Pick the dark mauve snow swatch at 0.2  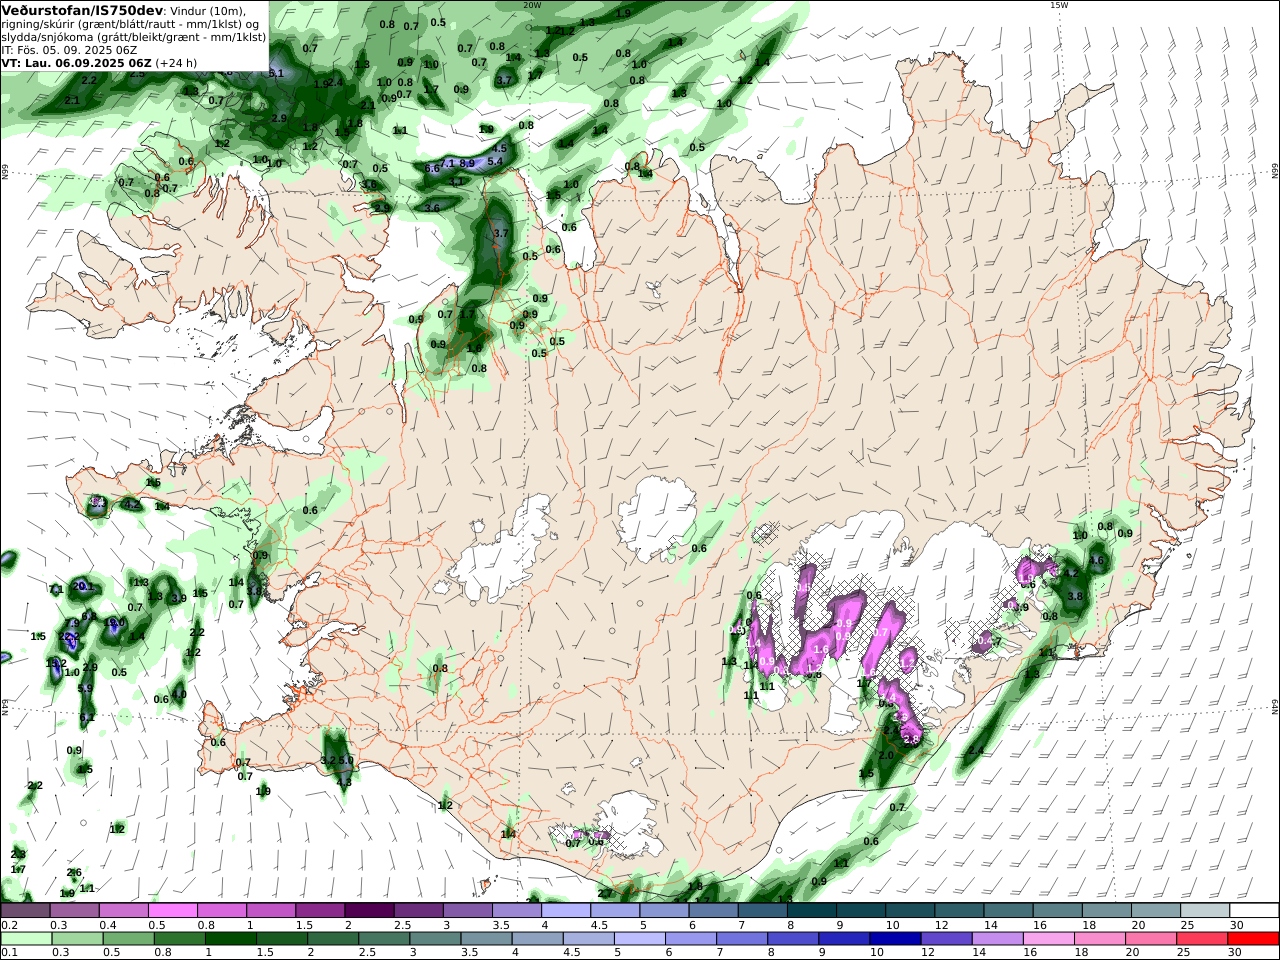point(25,911)
